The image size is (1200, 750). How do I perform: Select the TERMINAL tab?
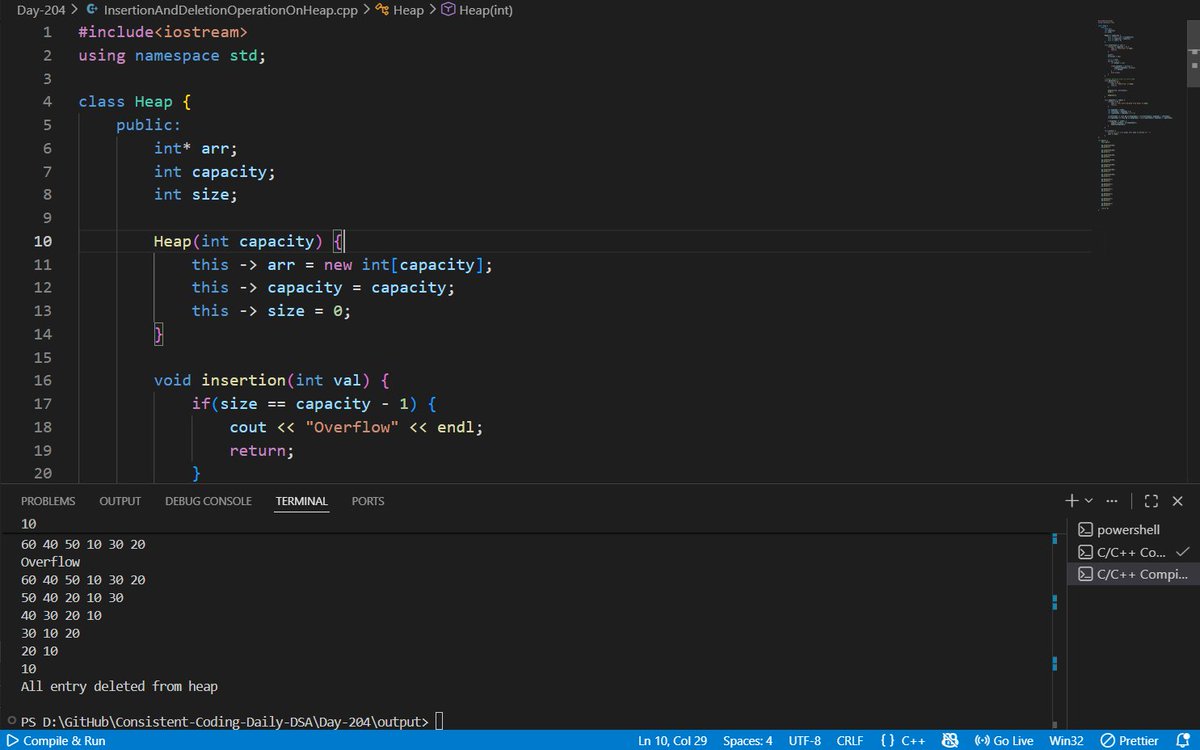[302, 501]
